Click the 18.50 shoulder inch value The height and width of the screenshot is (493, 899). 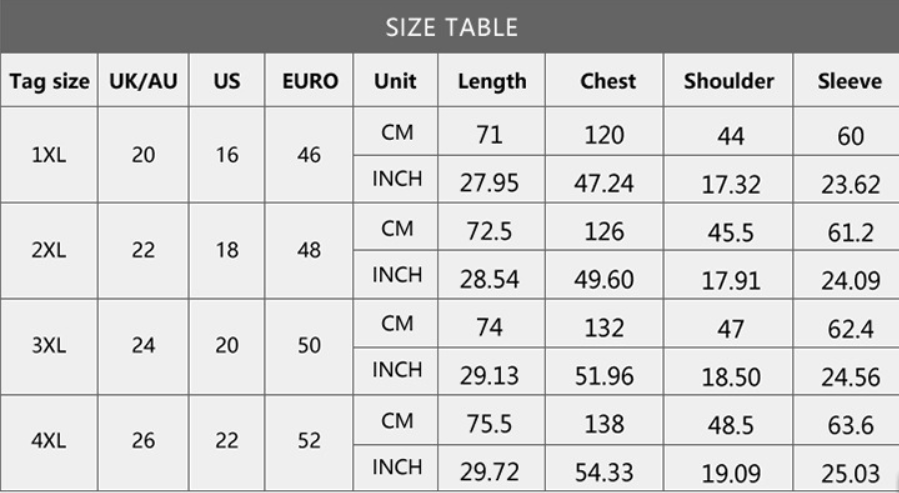(x=730, y=376)
